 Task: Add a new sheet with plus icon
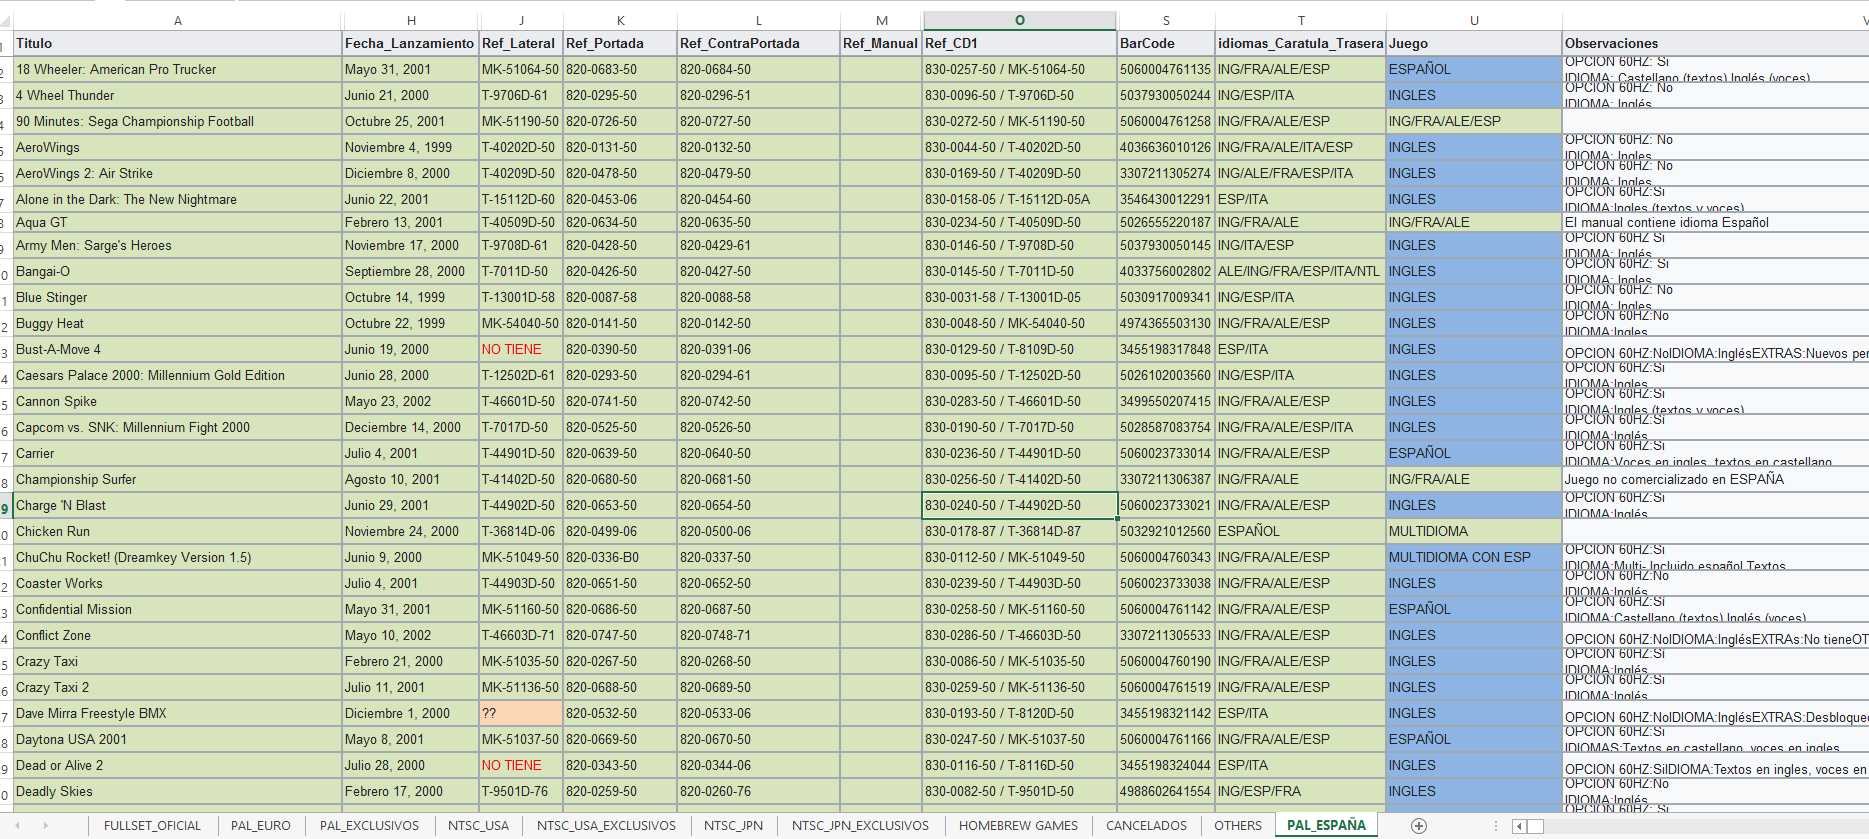tap(1418, 825)
